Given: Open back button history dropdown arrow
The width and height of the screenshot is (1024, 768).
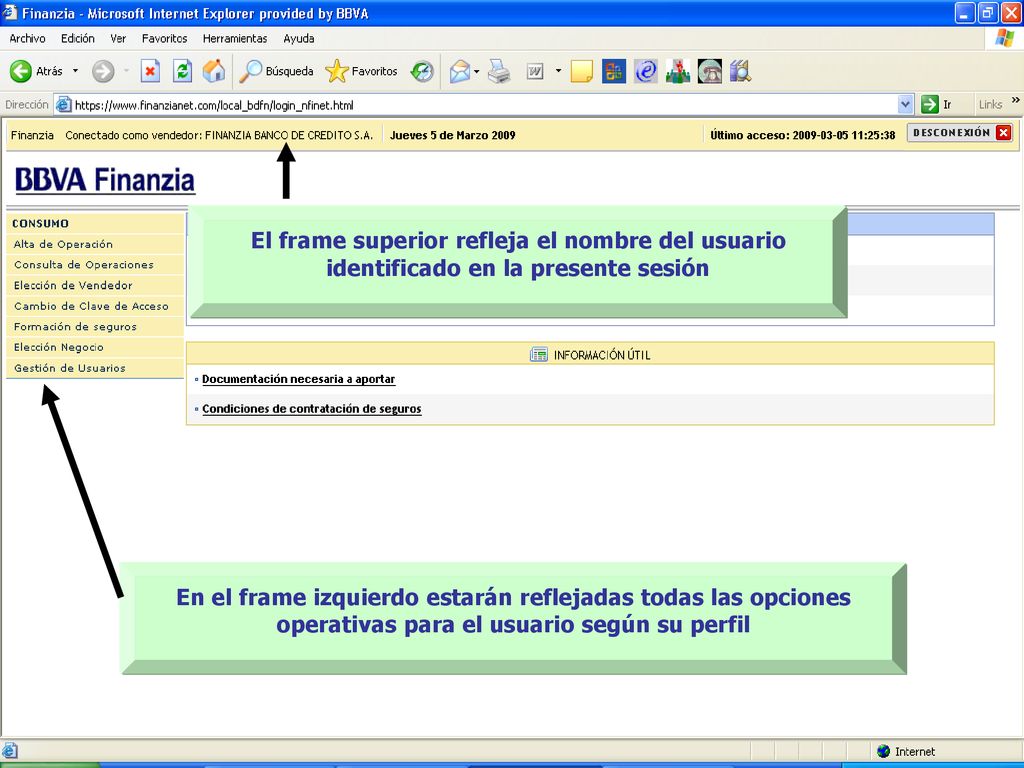Looking at the screenshot, I should tap(75, 71).
